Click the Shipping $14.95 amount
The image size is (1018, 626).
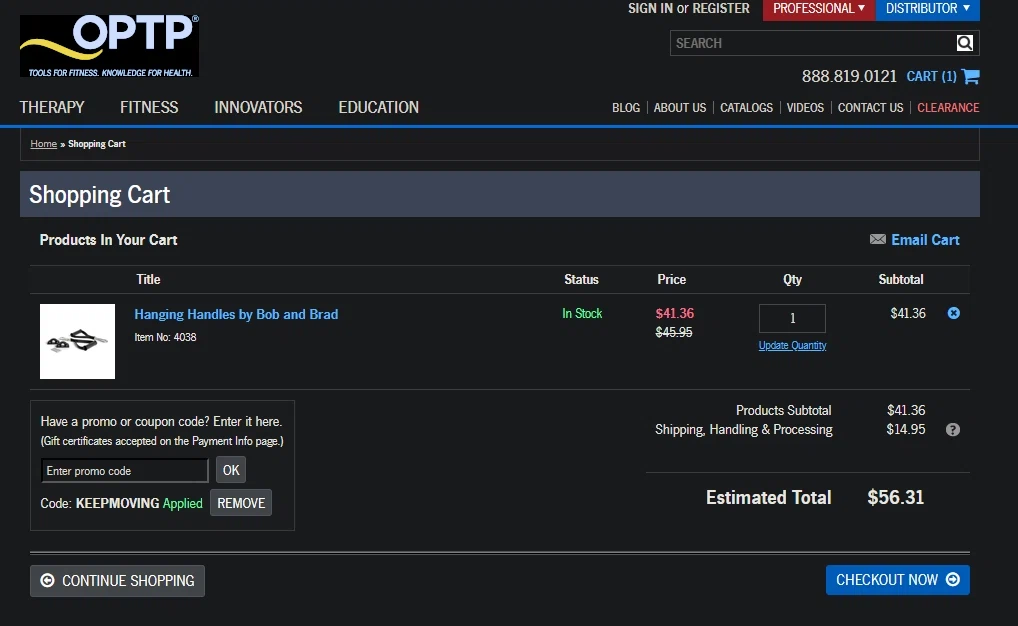point(906,429)
